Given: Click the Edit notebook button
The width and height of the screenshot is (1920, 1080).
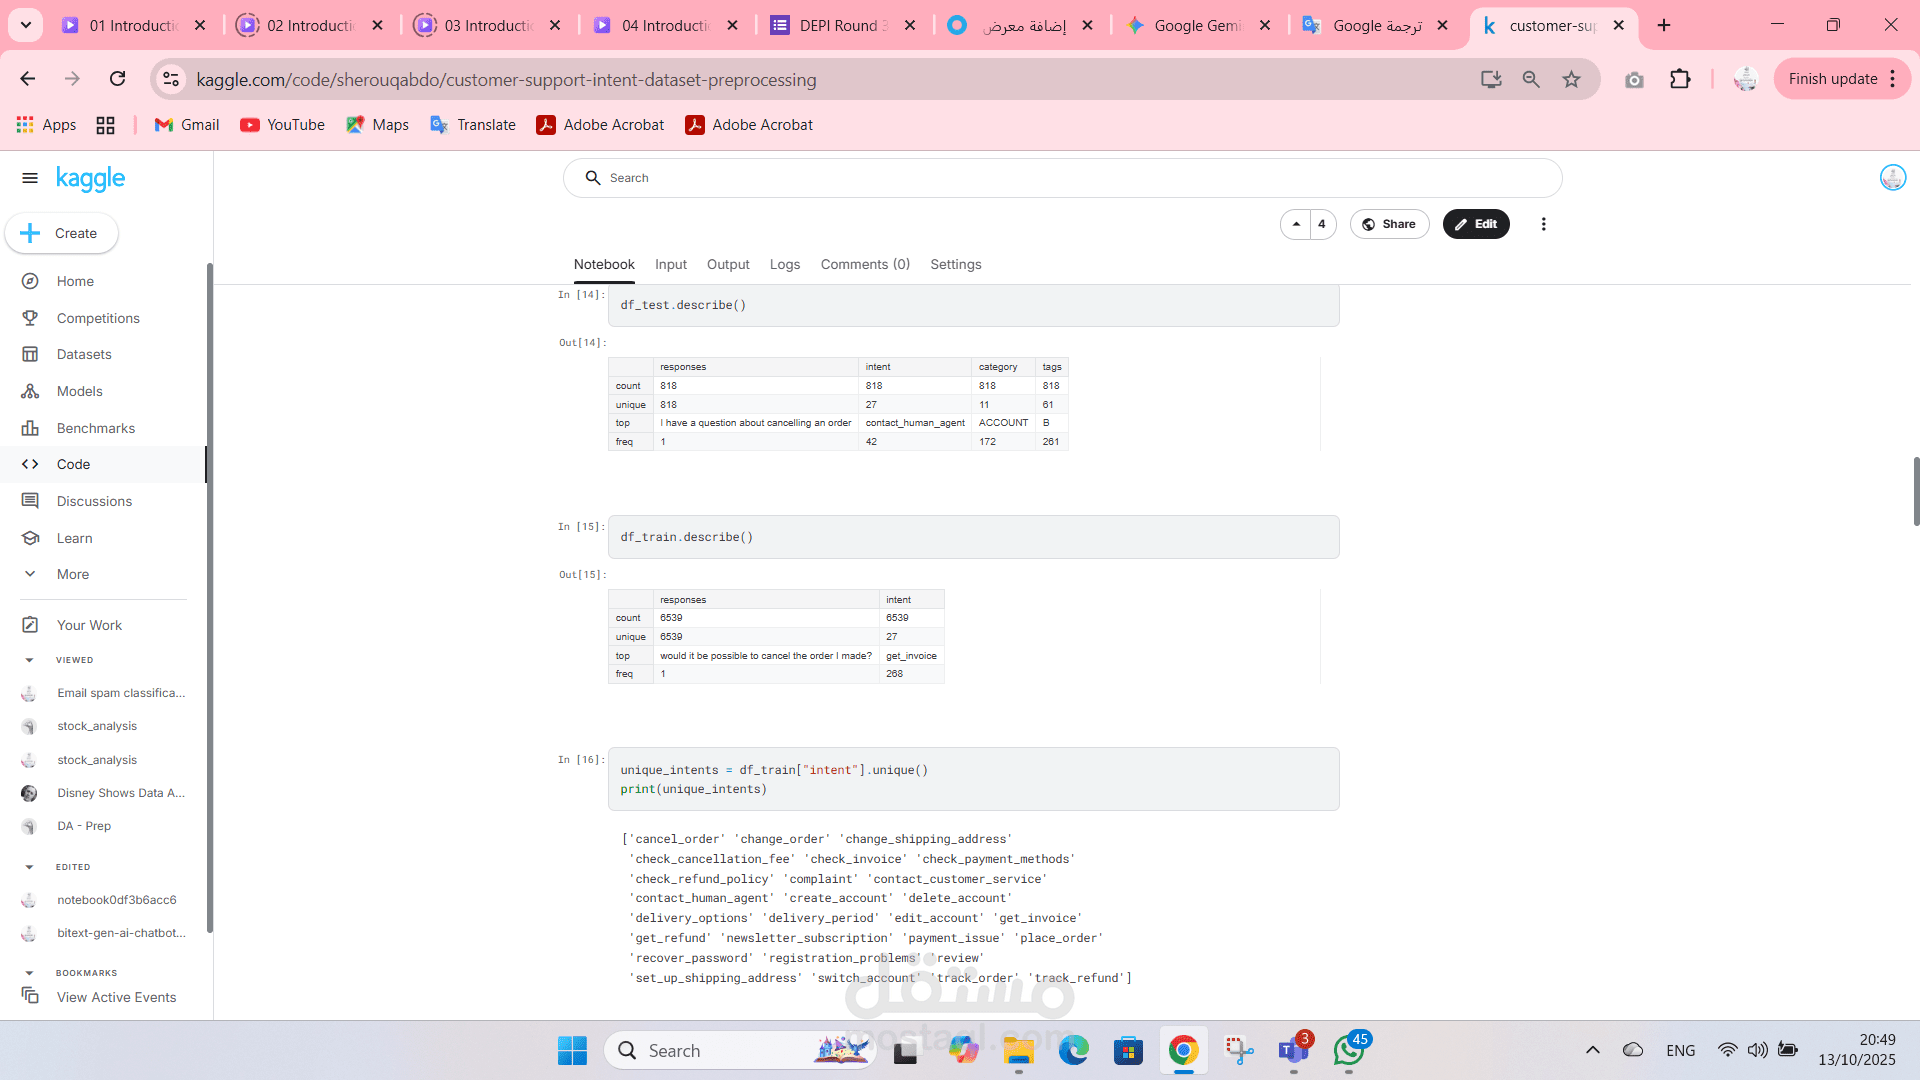Looking at the screenshot, I should click(x=1475, y=224).
